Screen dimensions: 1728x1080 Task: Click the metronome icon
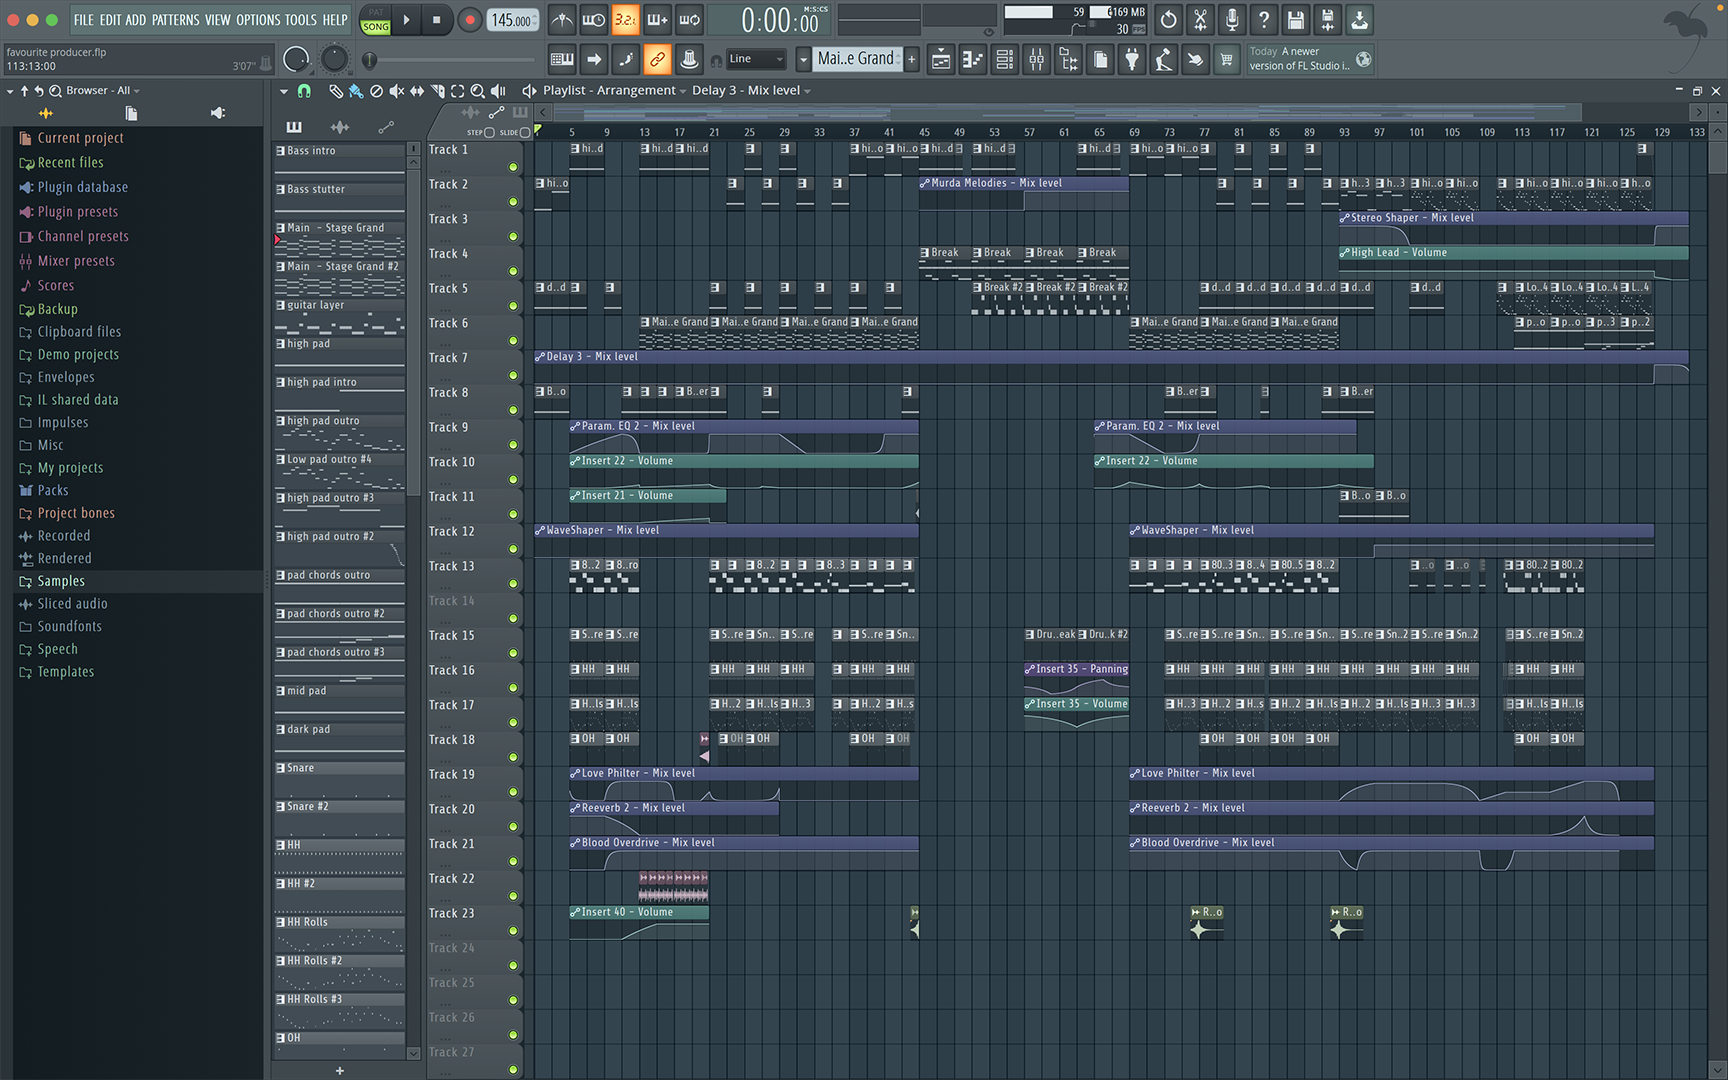(x=563, y=20)
